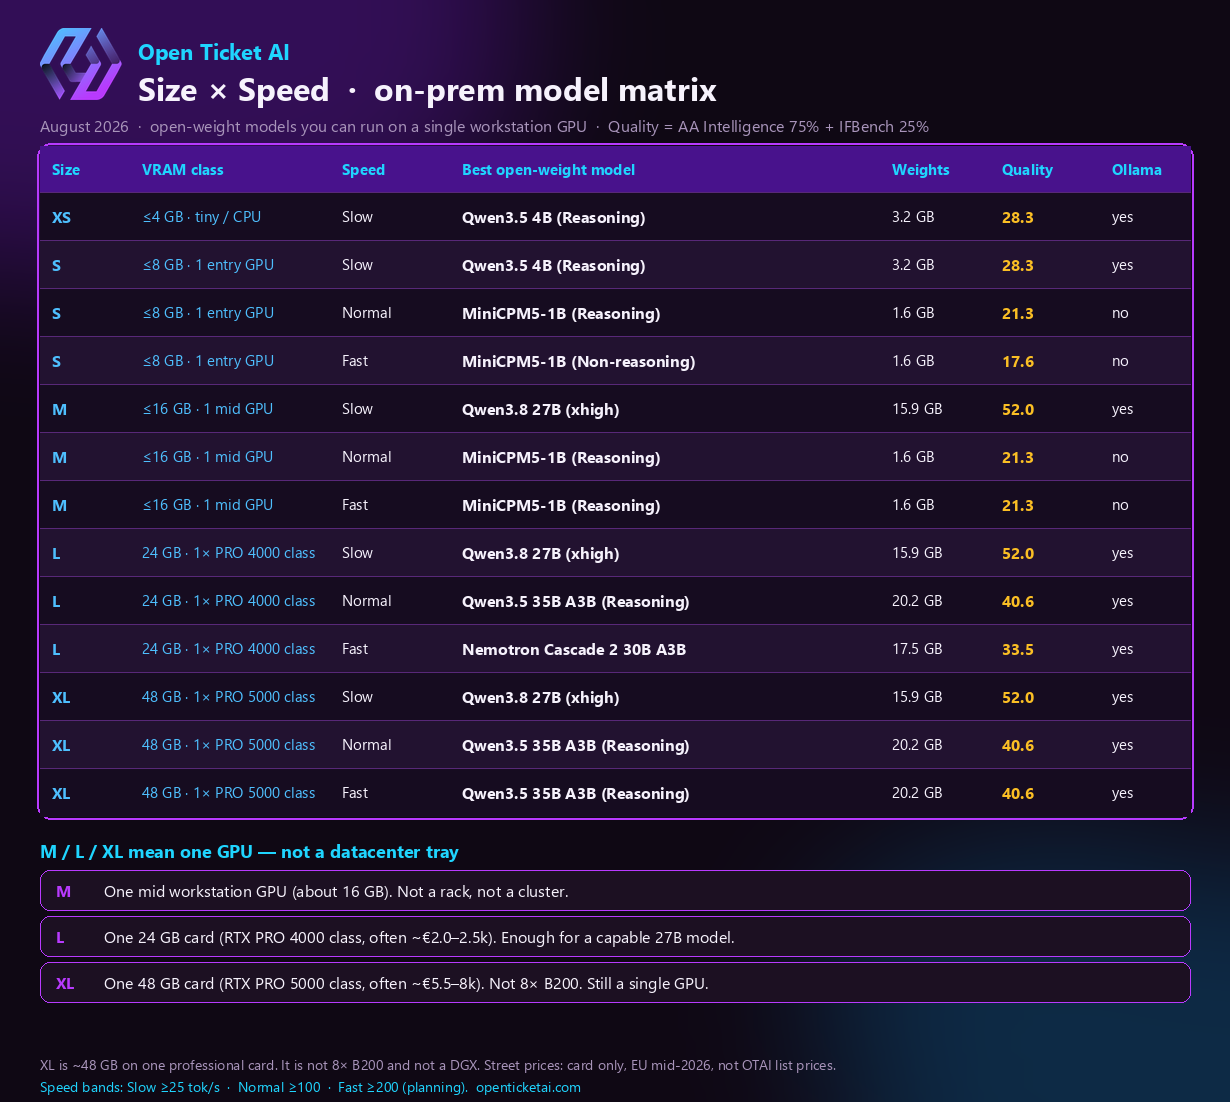Click '40.6' quality in the XL Normal row
This screenshot has height=1102, width=1230.
(x=1018, y=746)
